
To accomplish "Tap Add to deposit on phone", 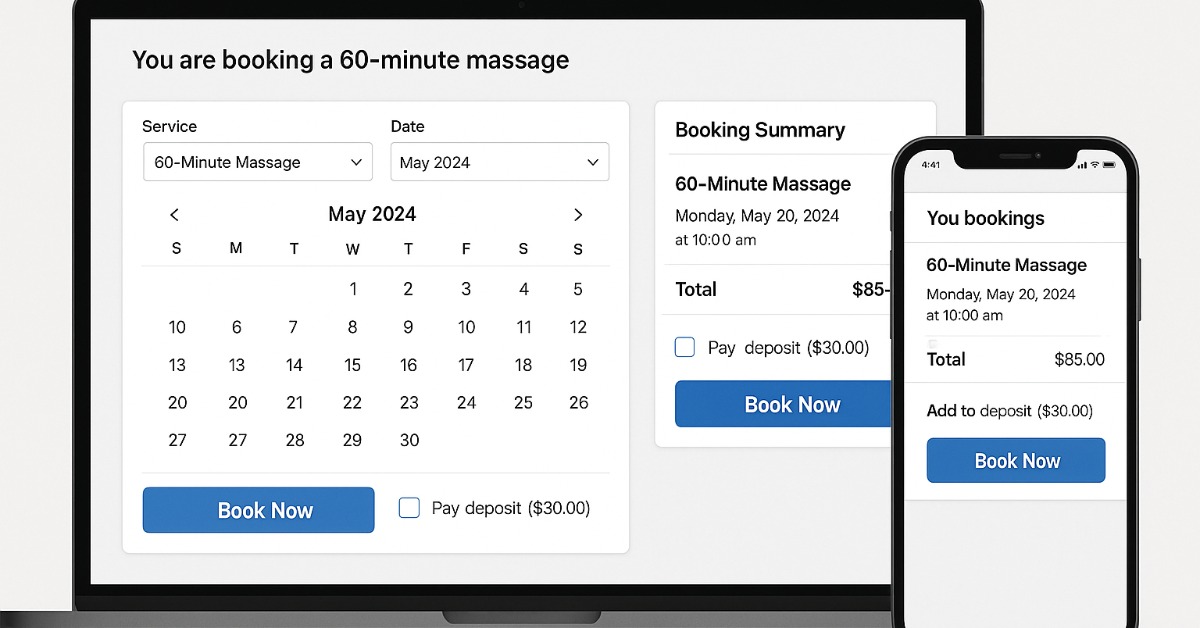I will (x=1010, y=411).
